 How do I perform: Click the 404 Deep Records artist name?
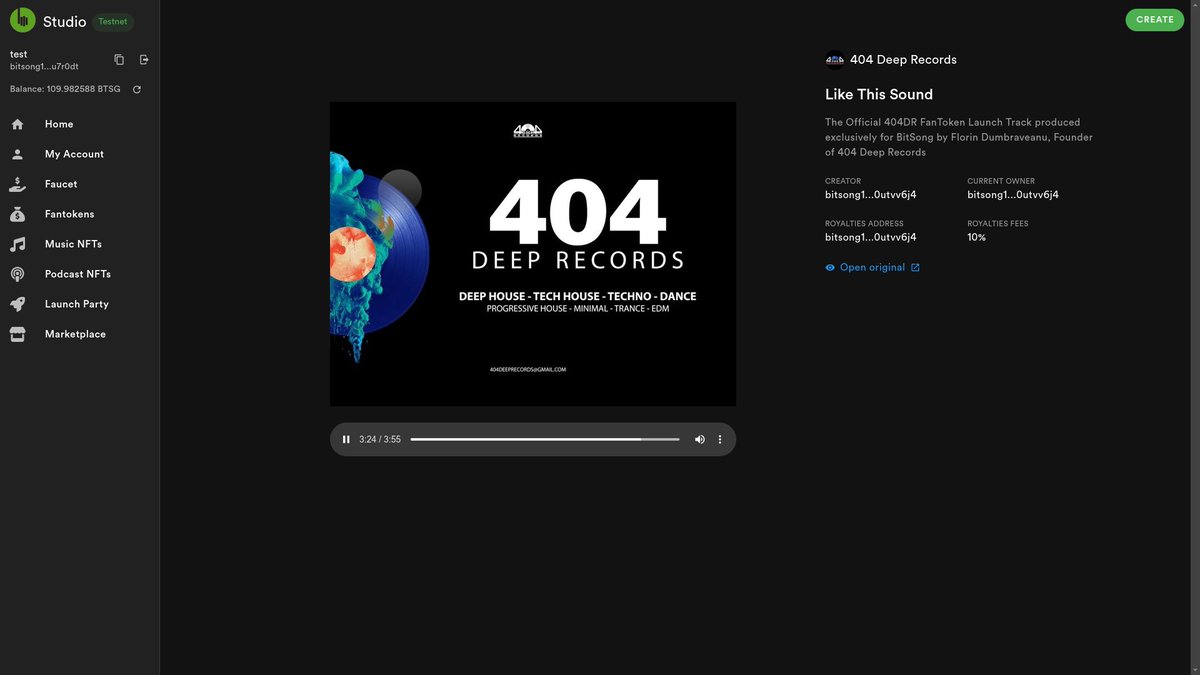(903, 60)
